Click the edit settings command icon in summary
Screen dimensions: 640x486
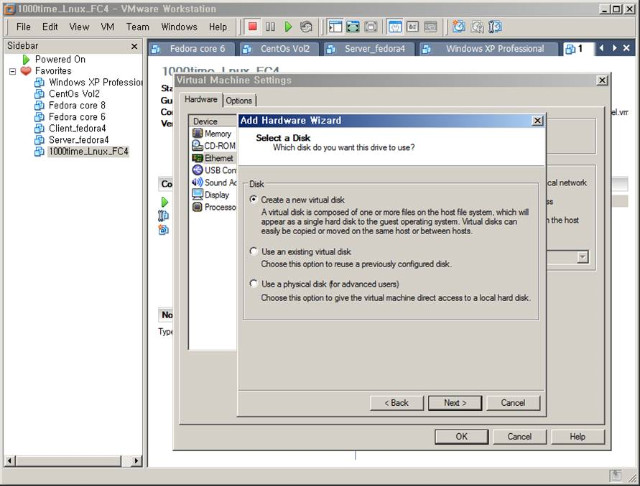[x=164, y=215]
